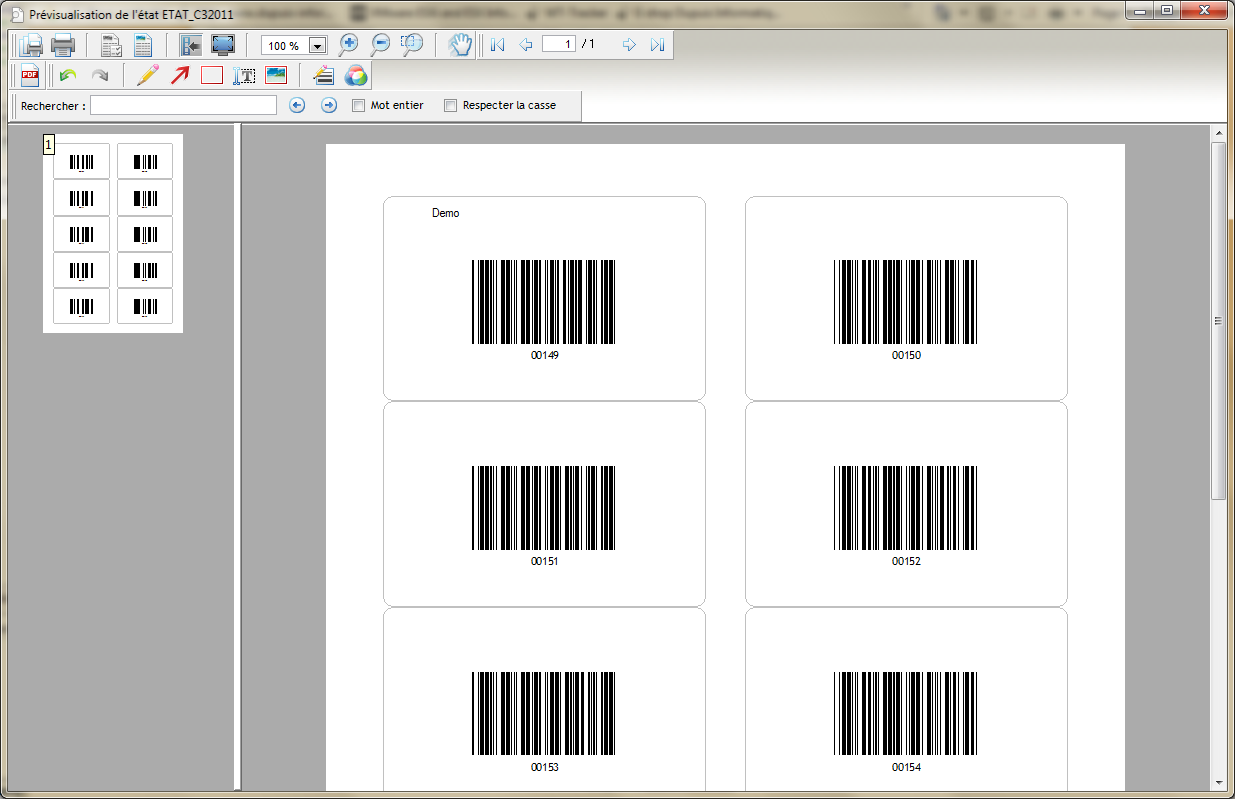
Task: Click barcode number 00153
Action: (545, 768)
